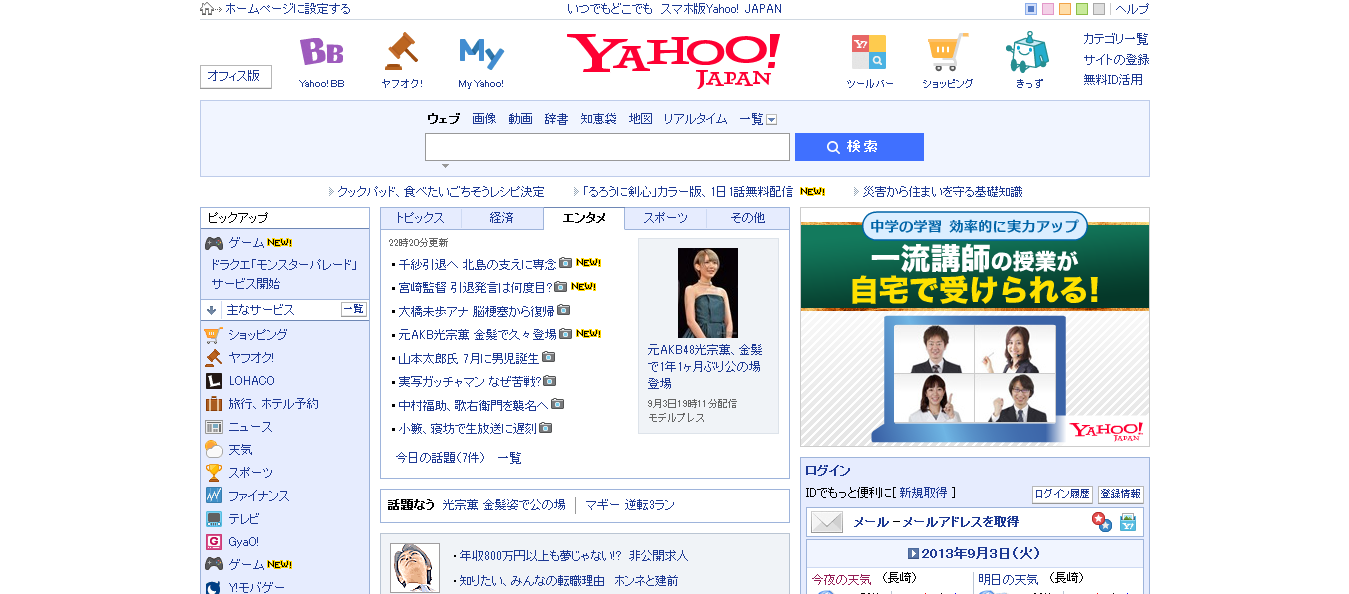Open the Yahoo! BB icon
This screenshot has height=594, width=1349.
(321, 52)
